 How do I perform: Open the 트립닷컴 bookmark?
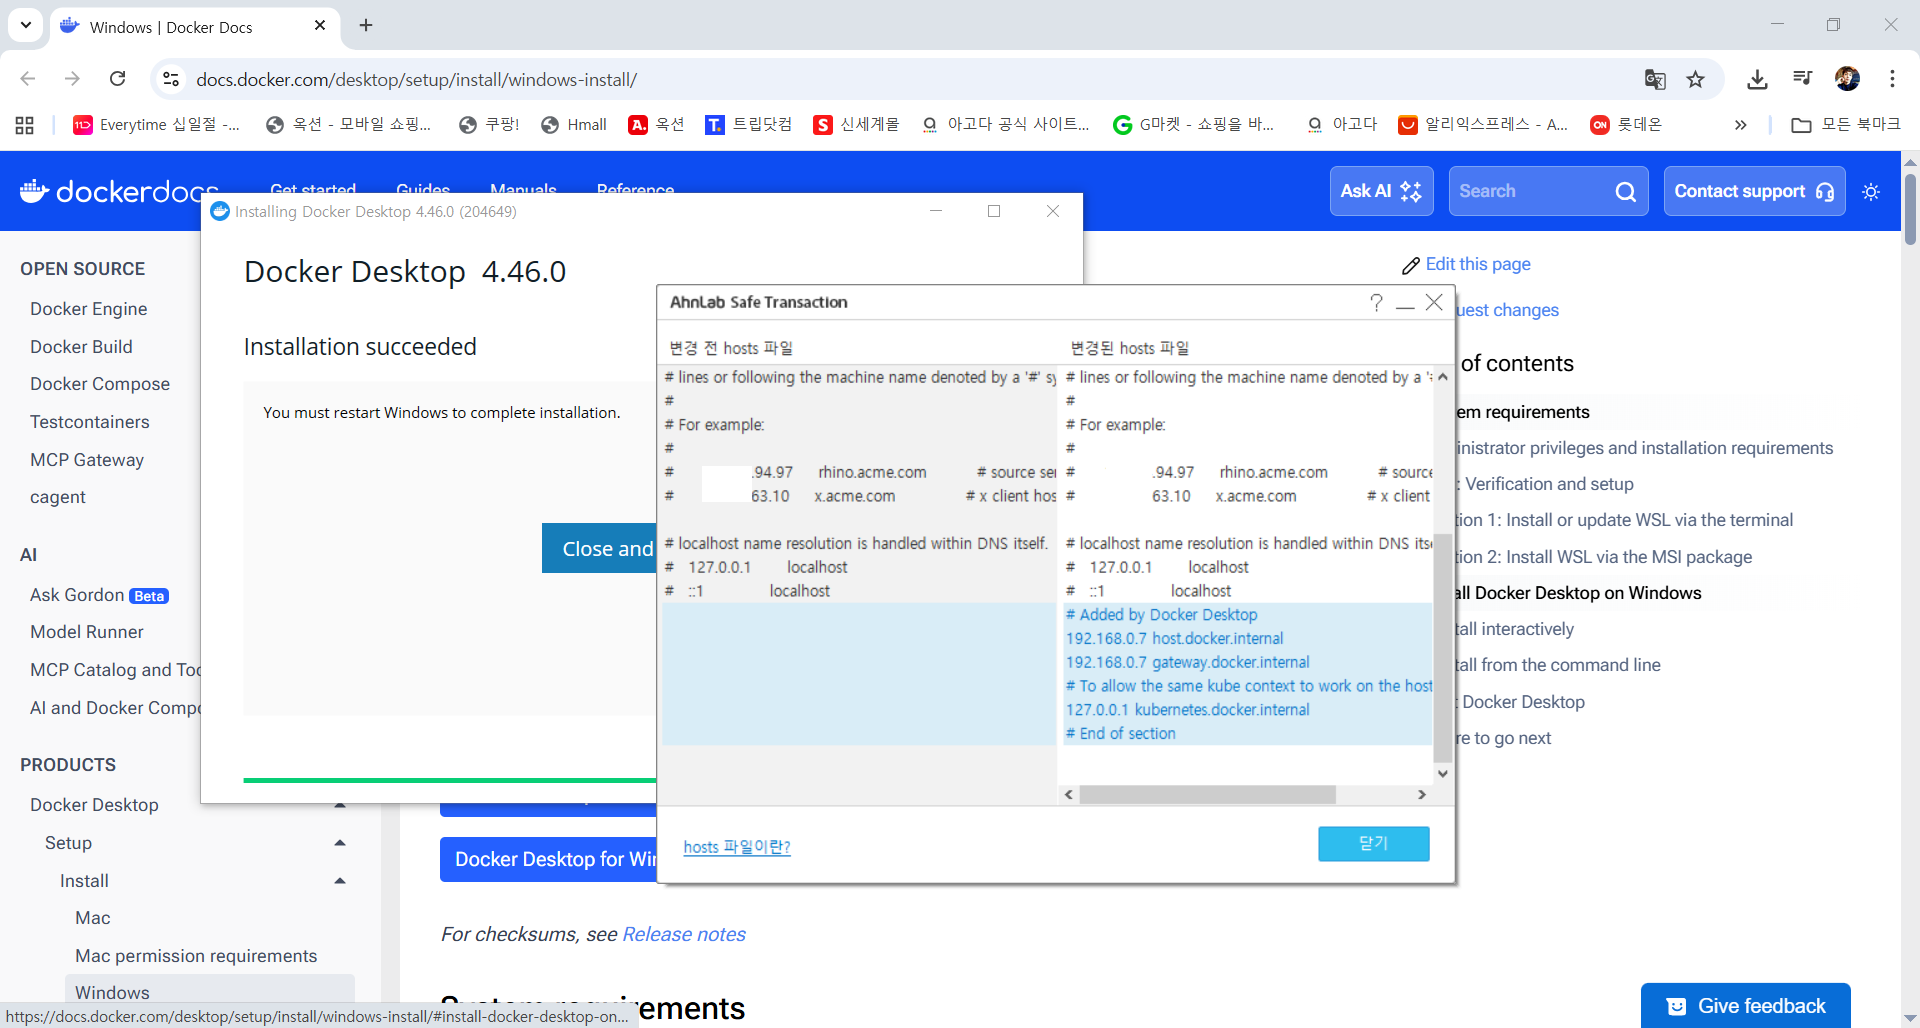[748, 125]
